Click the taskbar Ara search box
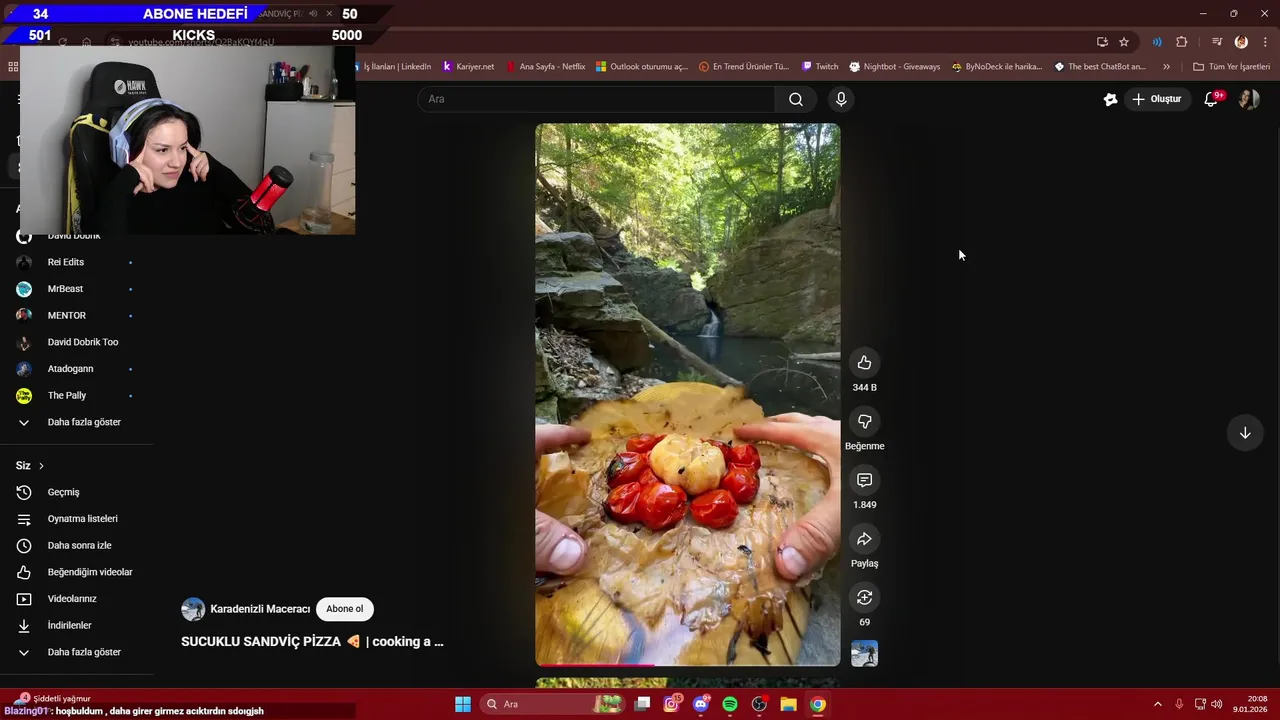The height and width of the screenshot is (720, 1280). pyautogui.click(x=552, y=704)
